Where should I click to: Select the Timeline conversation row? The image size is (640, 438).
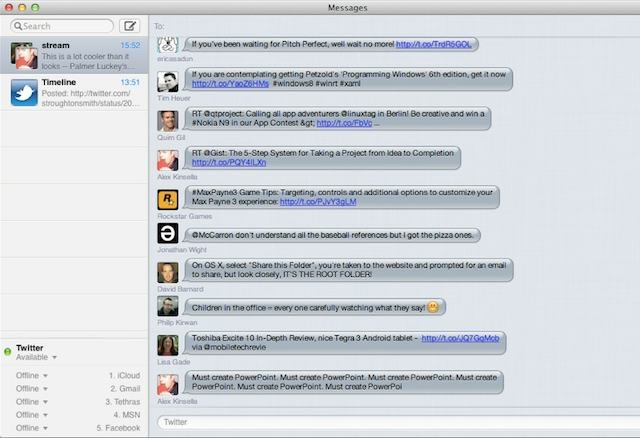(74, 92)
